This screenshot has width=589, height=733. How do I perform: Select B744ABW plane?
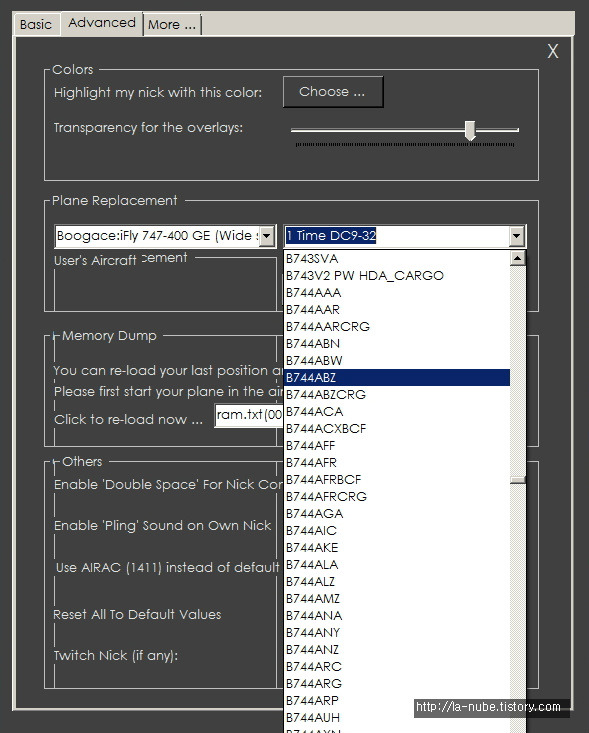coord(396,360)
